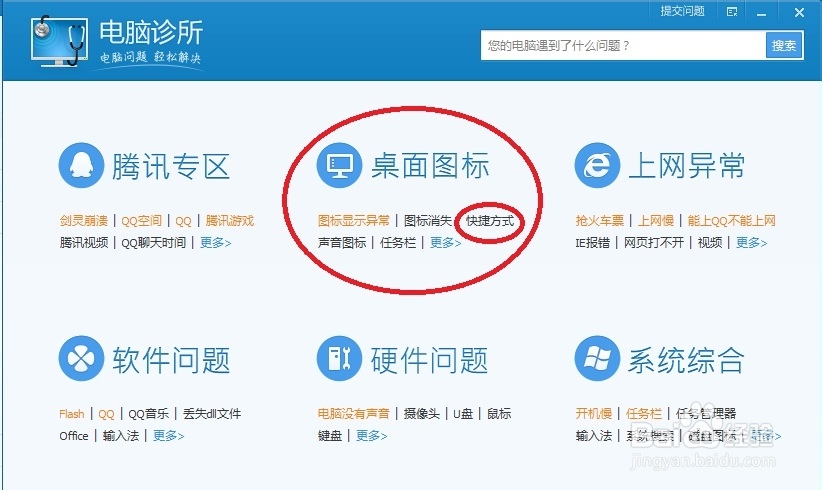The width and height of the screenshot is (822, 490).
Task: Select the 开机慢 link
Action: point(594,414)
